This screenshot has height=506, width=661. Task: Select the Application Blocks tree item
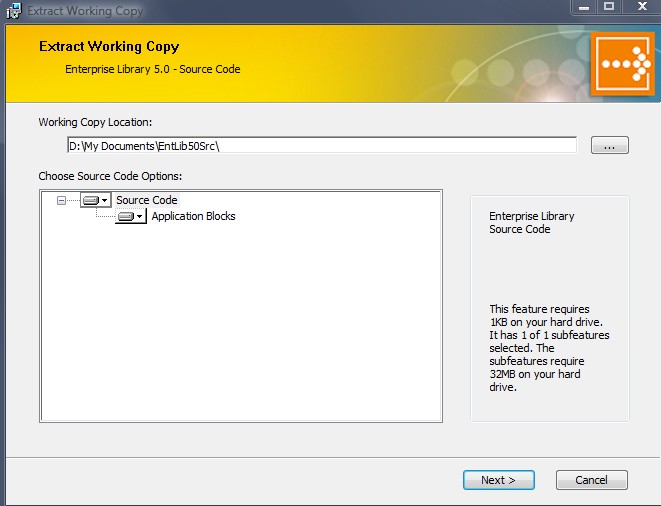point(193,216)
